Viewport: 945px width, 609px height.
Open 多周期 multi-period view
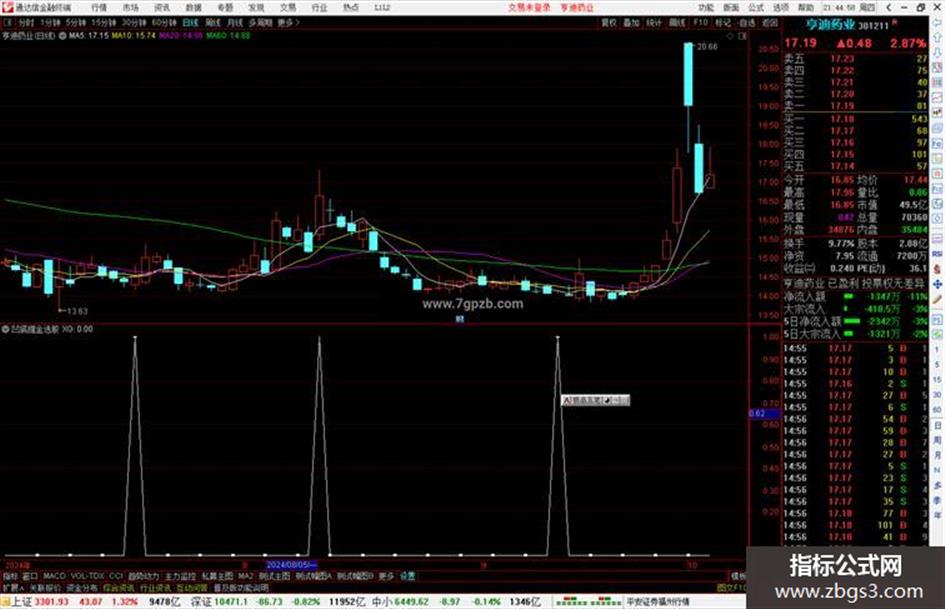tap(260, 22)
